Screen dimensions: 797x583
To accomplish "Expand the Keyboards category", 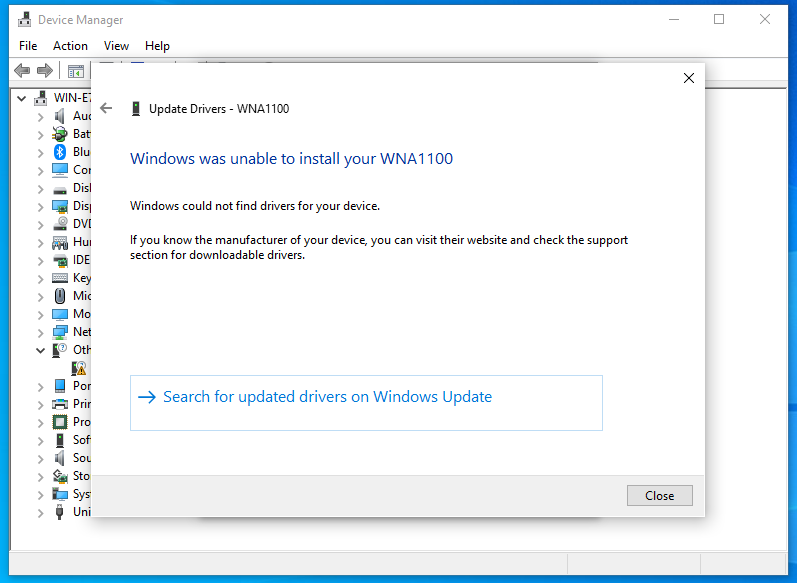I will point(41,279).
